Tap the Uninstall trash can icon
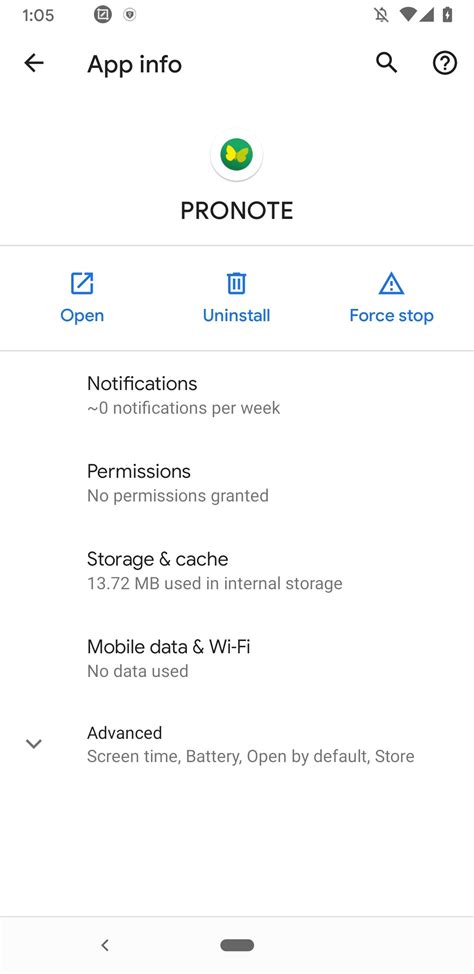The image size is (474, 974). coord(236,283)
